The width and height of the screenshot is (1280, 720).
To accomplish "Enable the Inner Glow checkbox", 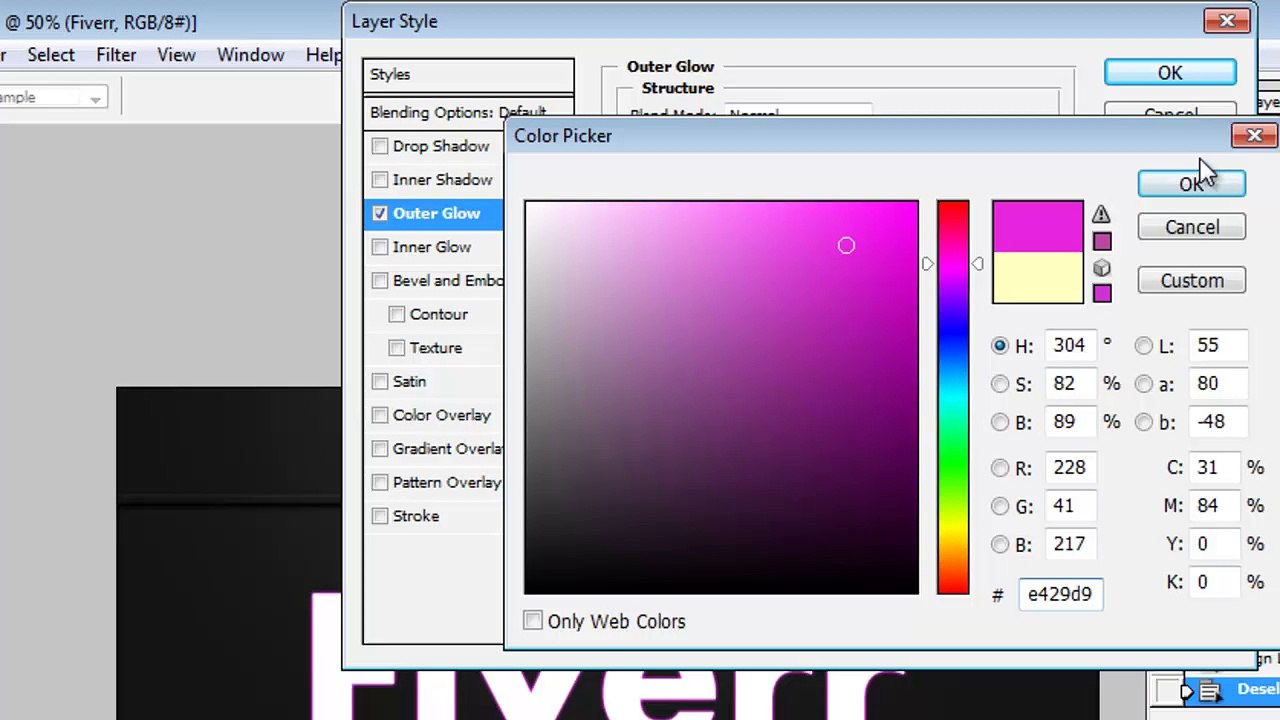I will (x=380, y=247).
